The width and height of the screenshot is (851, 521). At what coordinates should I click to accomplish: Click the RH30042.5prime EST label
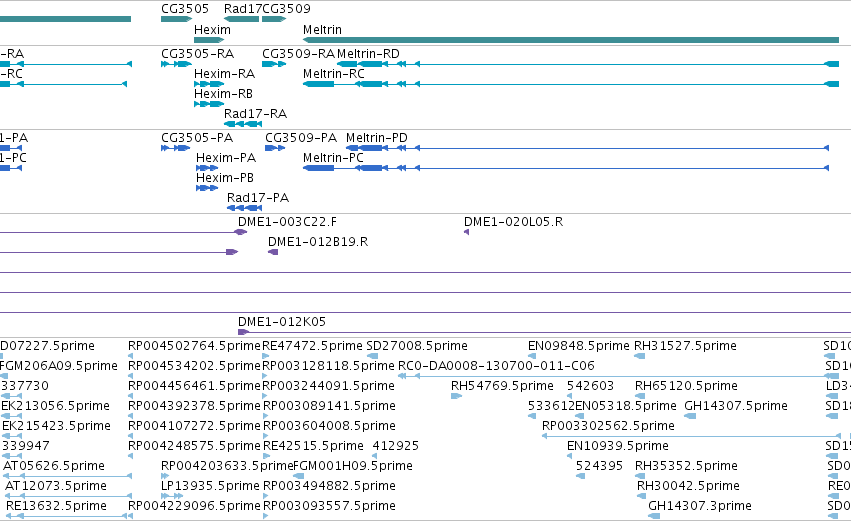pos(688,486)
